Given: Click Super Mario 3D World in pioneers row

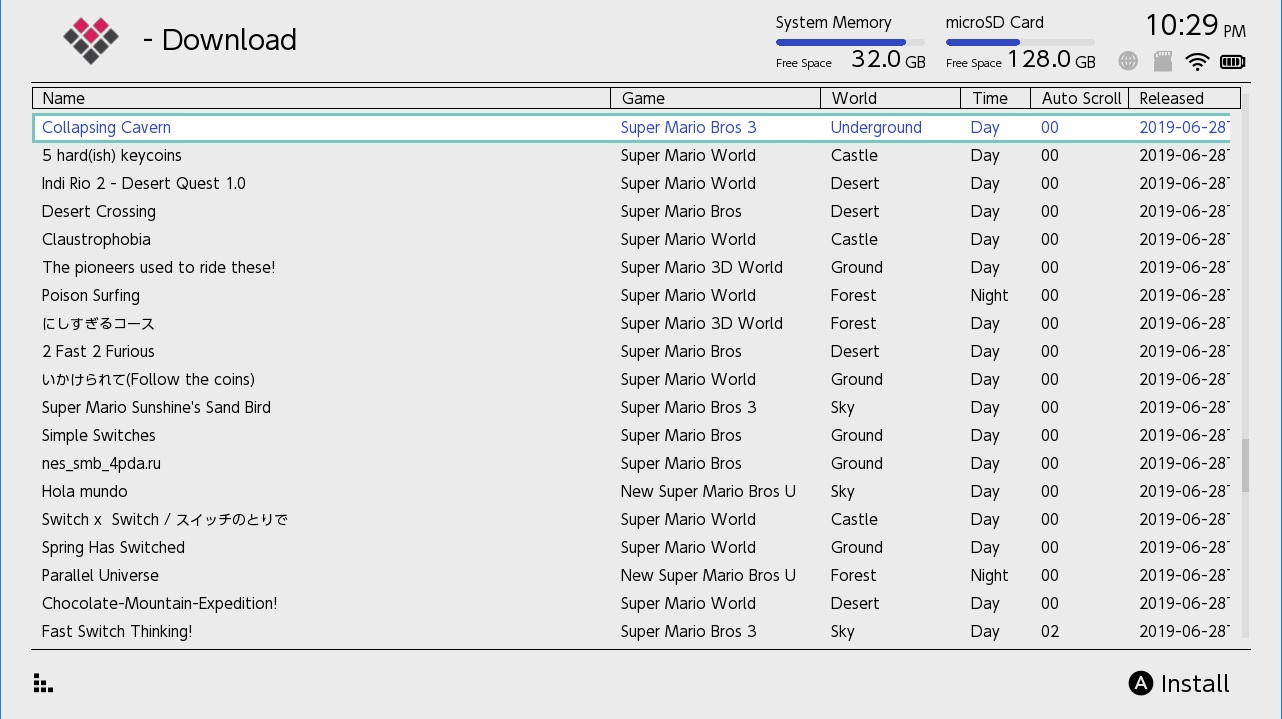Looking at the screenshot, I should click(701, 267).
